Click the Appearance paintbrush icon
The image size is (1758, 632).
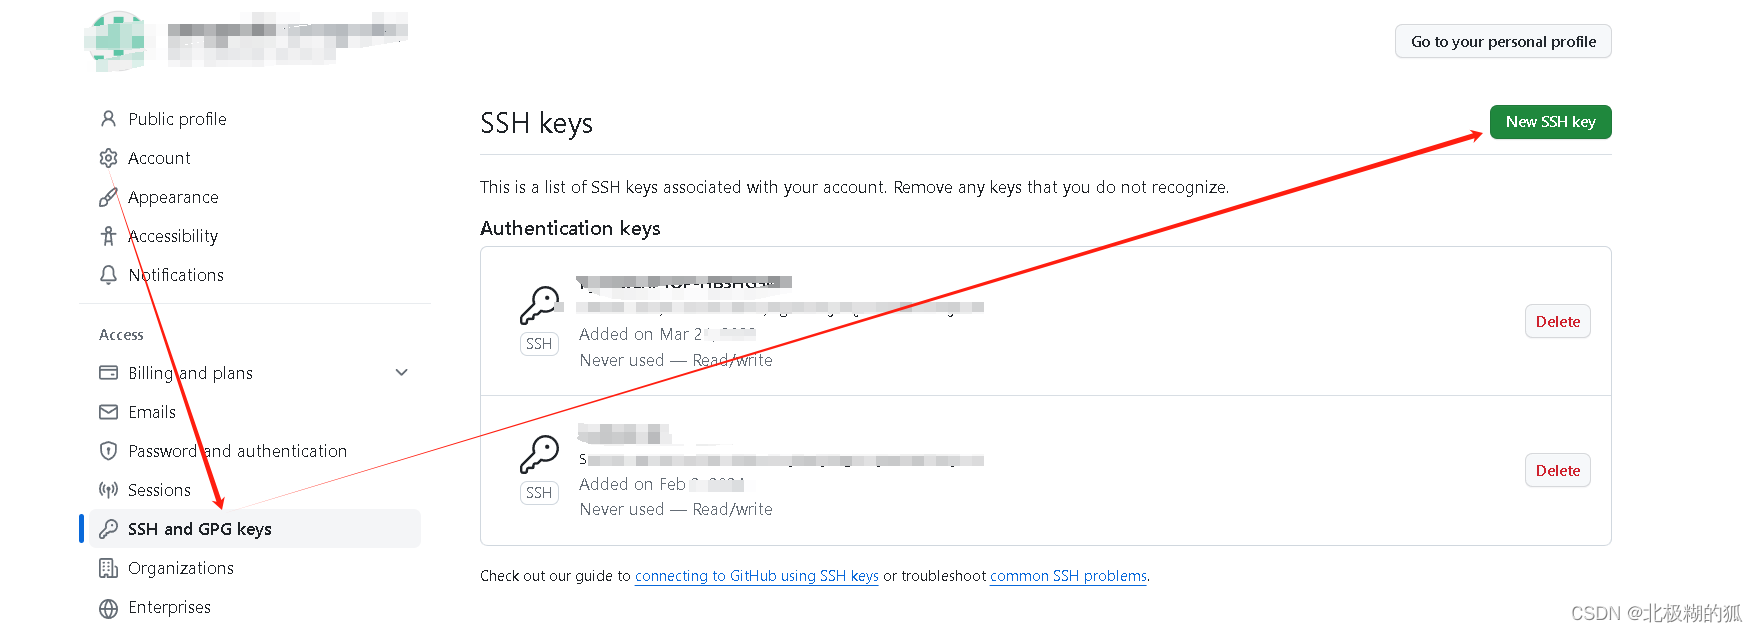point(108,196)
